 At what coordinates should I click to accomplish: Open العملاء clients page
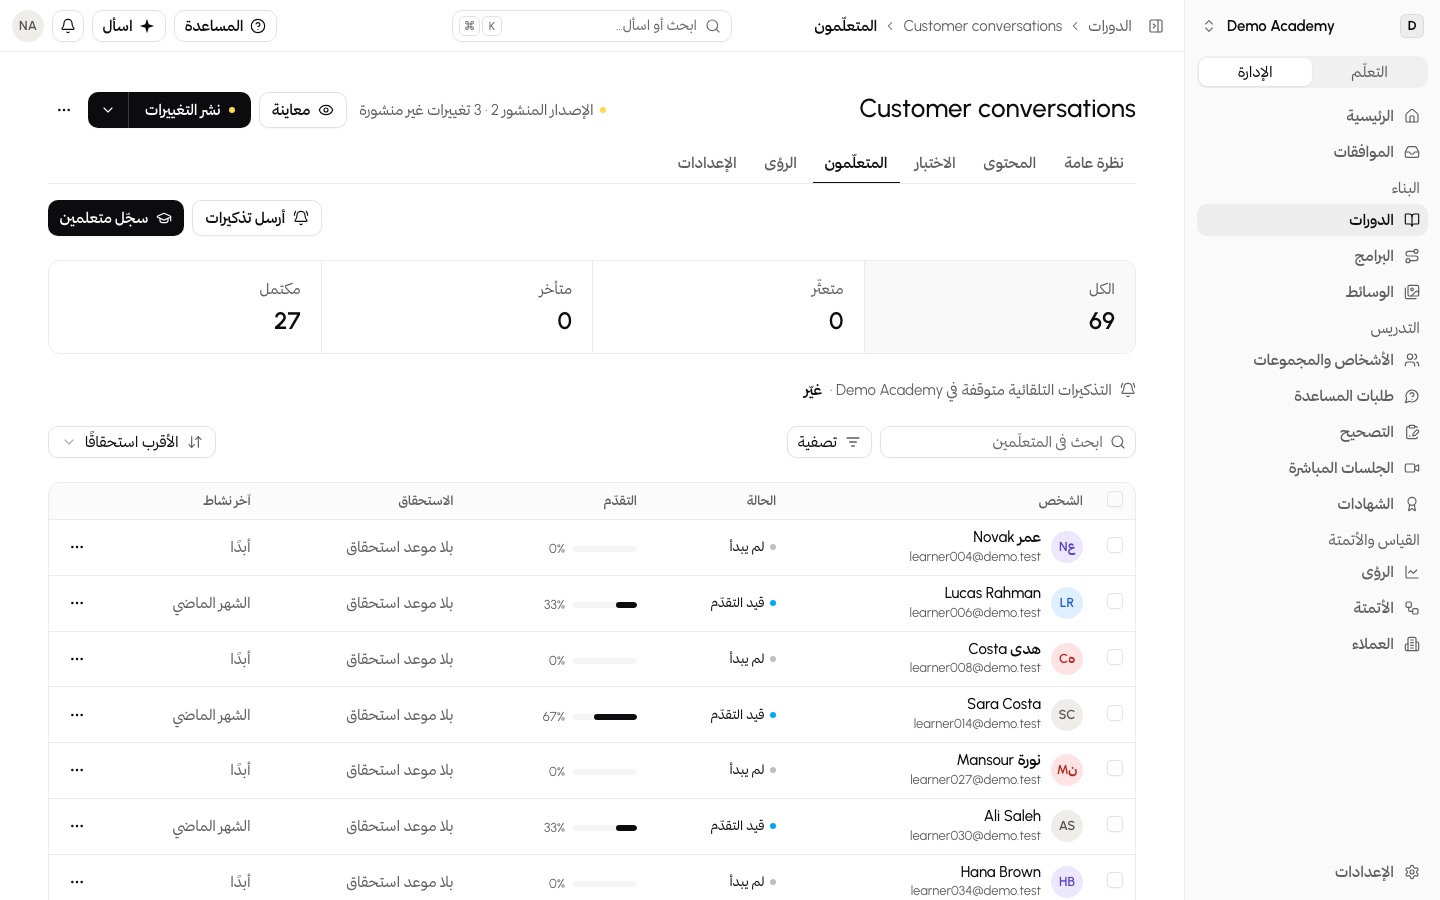click(1312, 644)
